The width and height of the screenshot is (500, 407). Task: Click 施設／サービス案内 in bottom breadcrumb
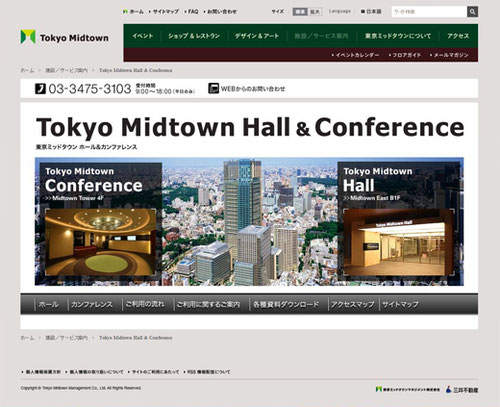[x=66, y=338]
